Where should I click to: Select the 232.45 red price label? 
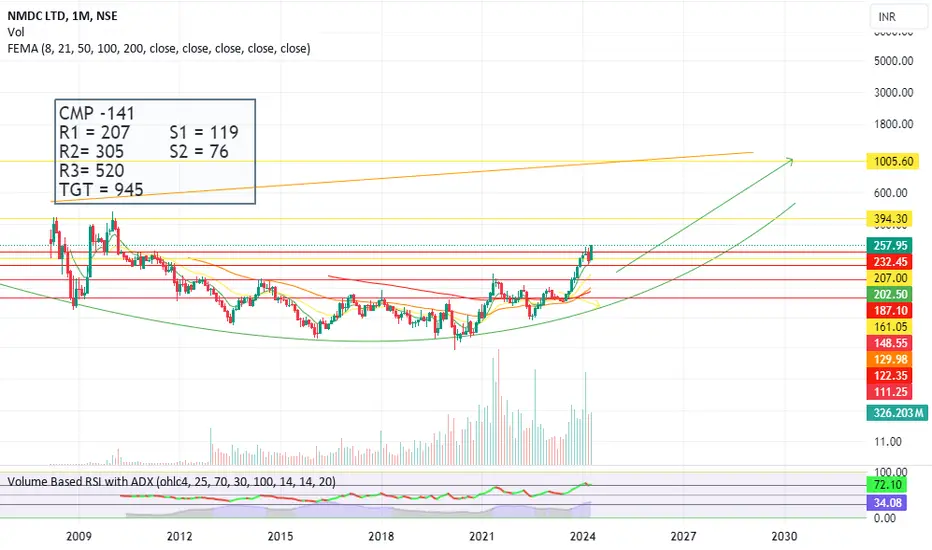(x=889, y=262)
